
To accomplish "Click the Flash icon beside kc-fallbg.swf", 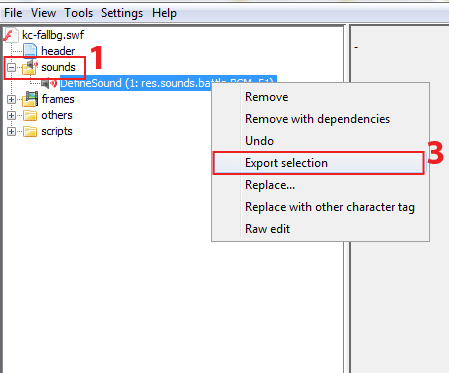I will coord(10,35).
